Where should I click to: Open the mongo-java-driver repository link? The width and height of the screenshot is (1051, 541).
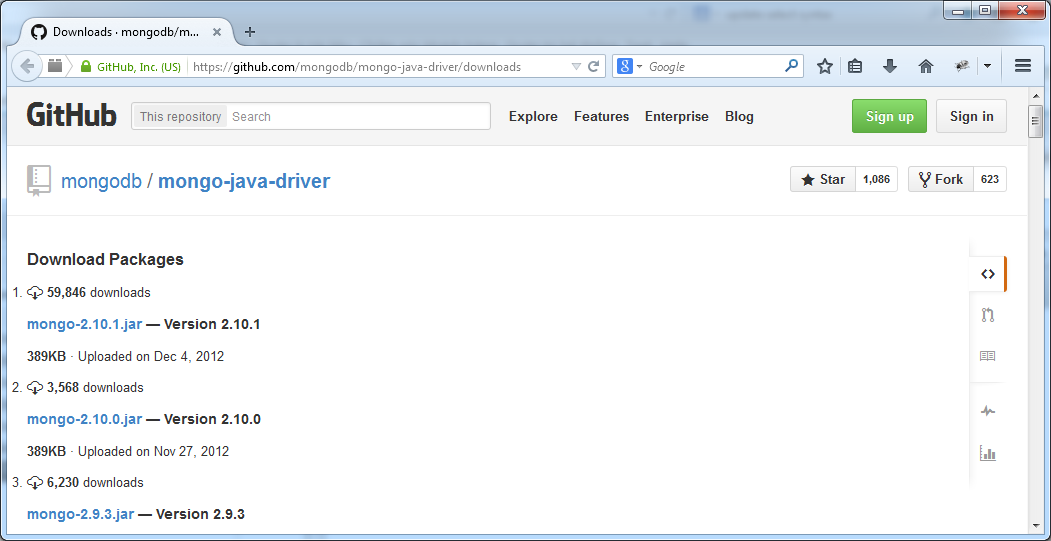[x=244, y=181]
